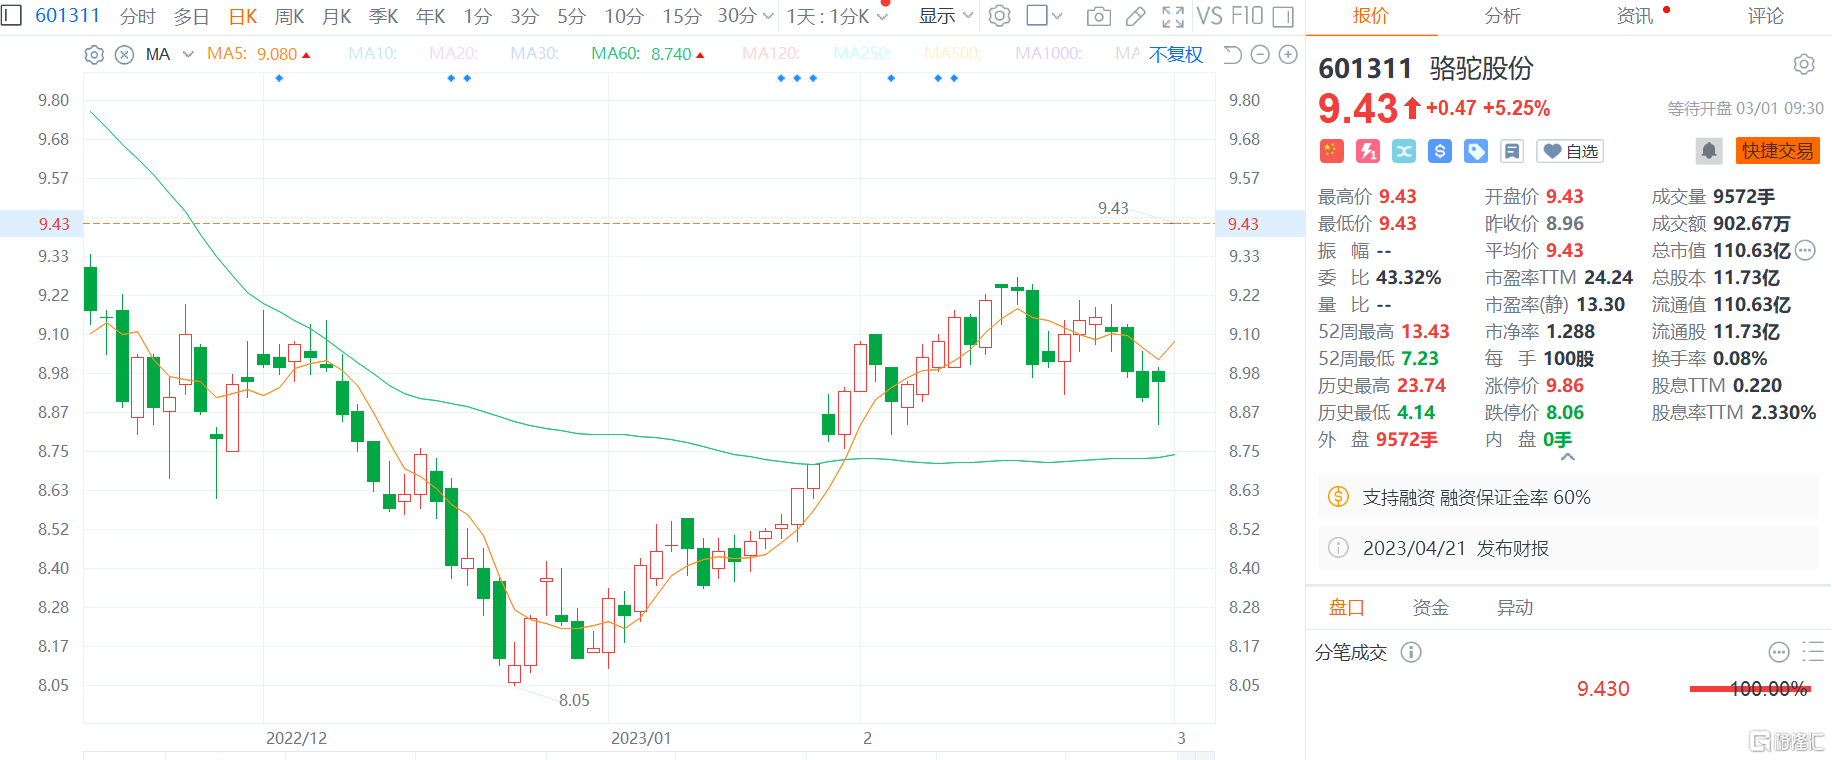Zoom out the chart with the minus icon
1832x760 pixels.
[x=1260, y=55]
